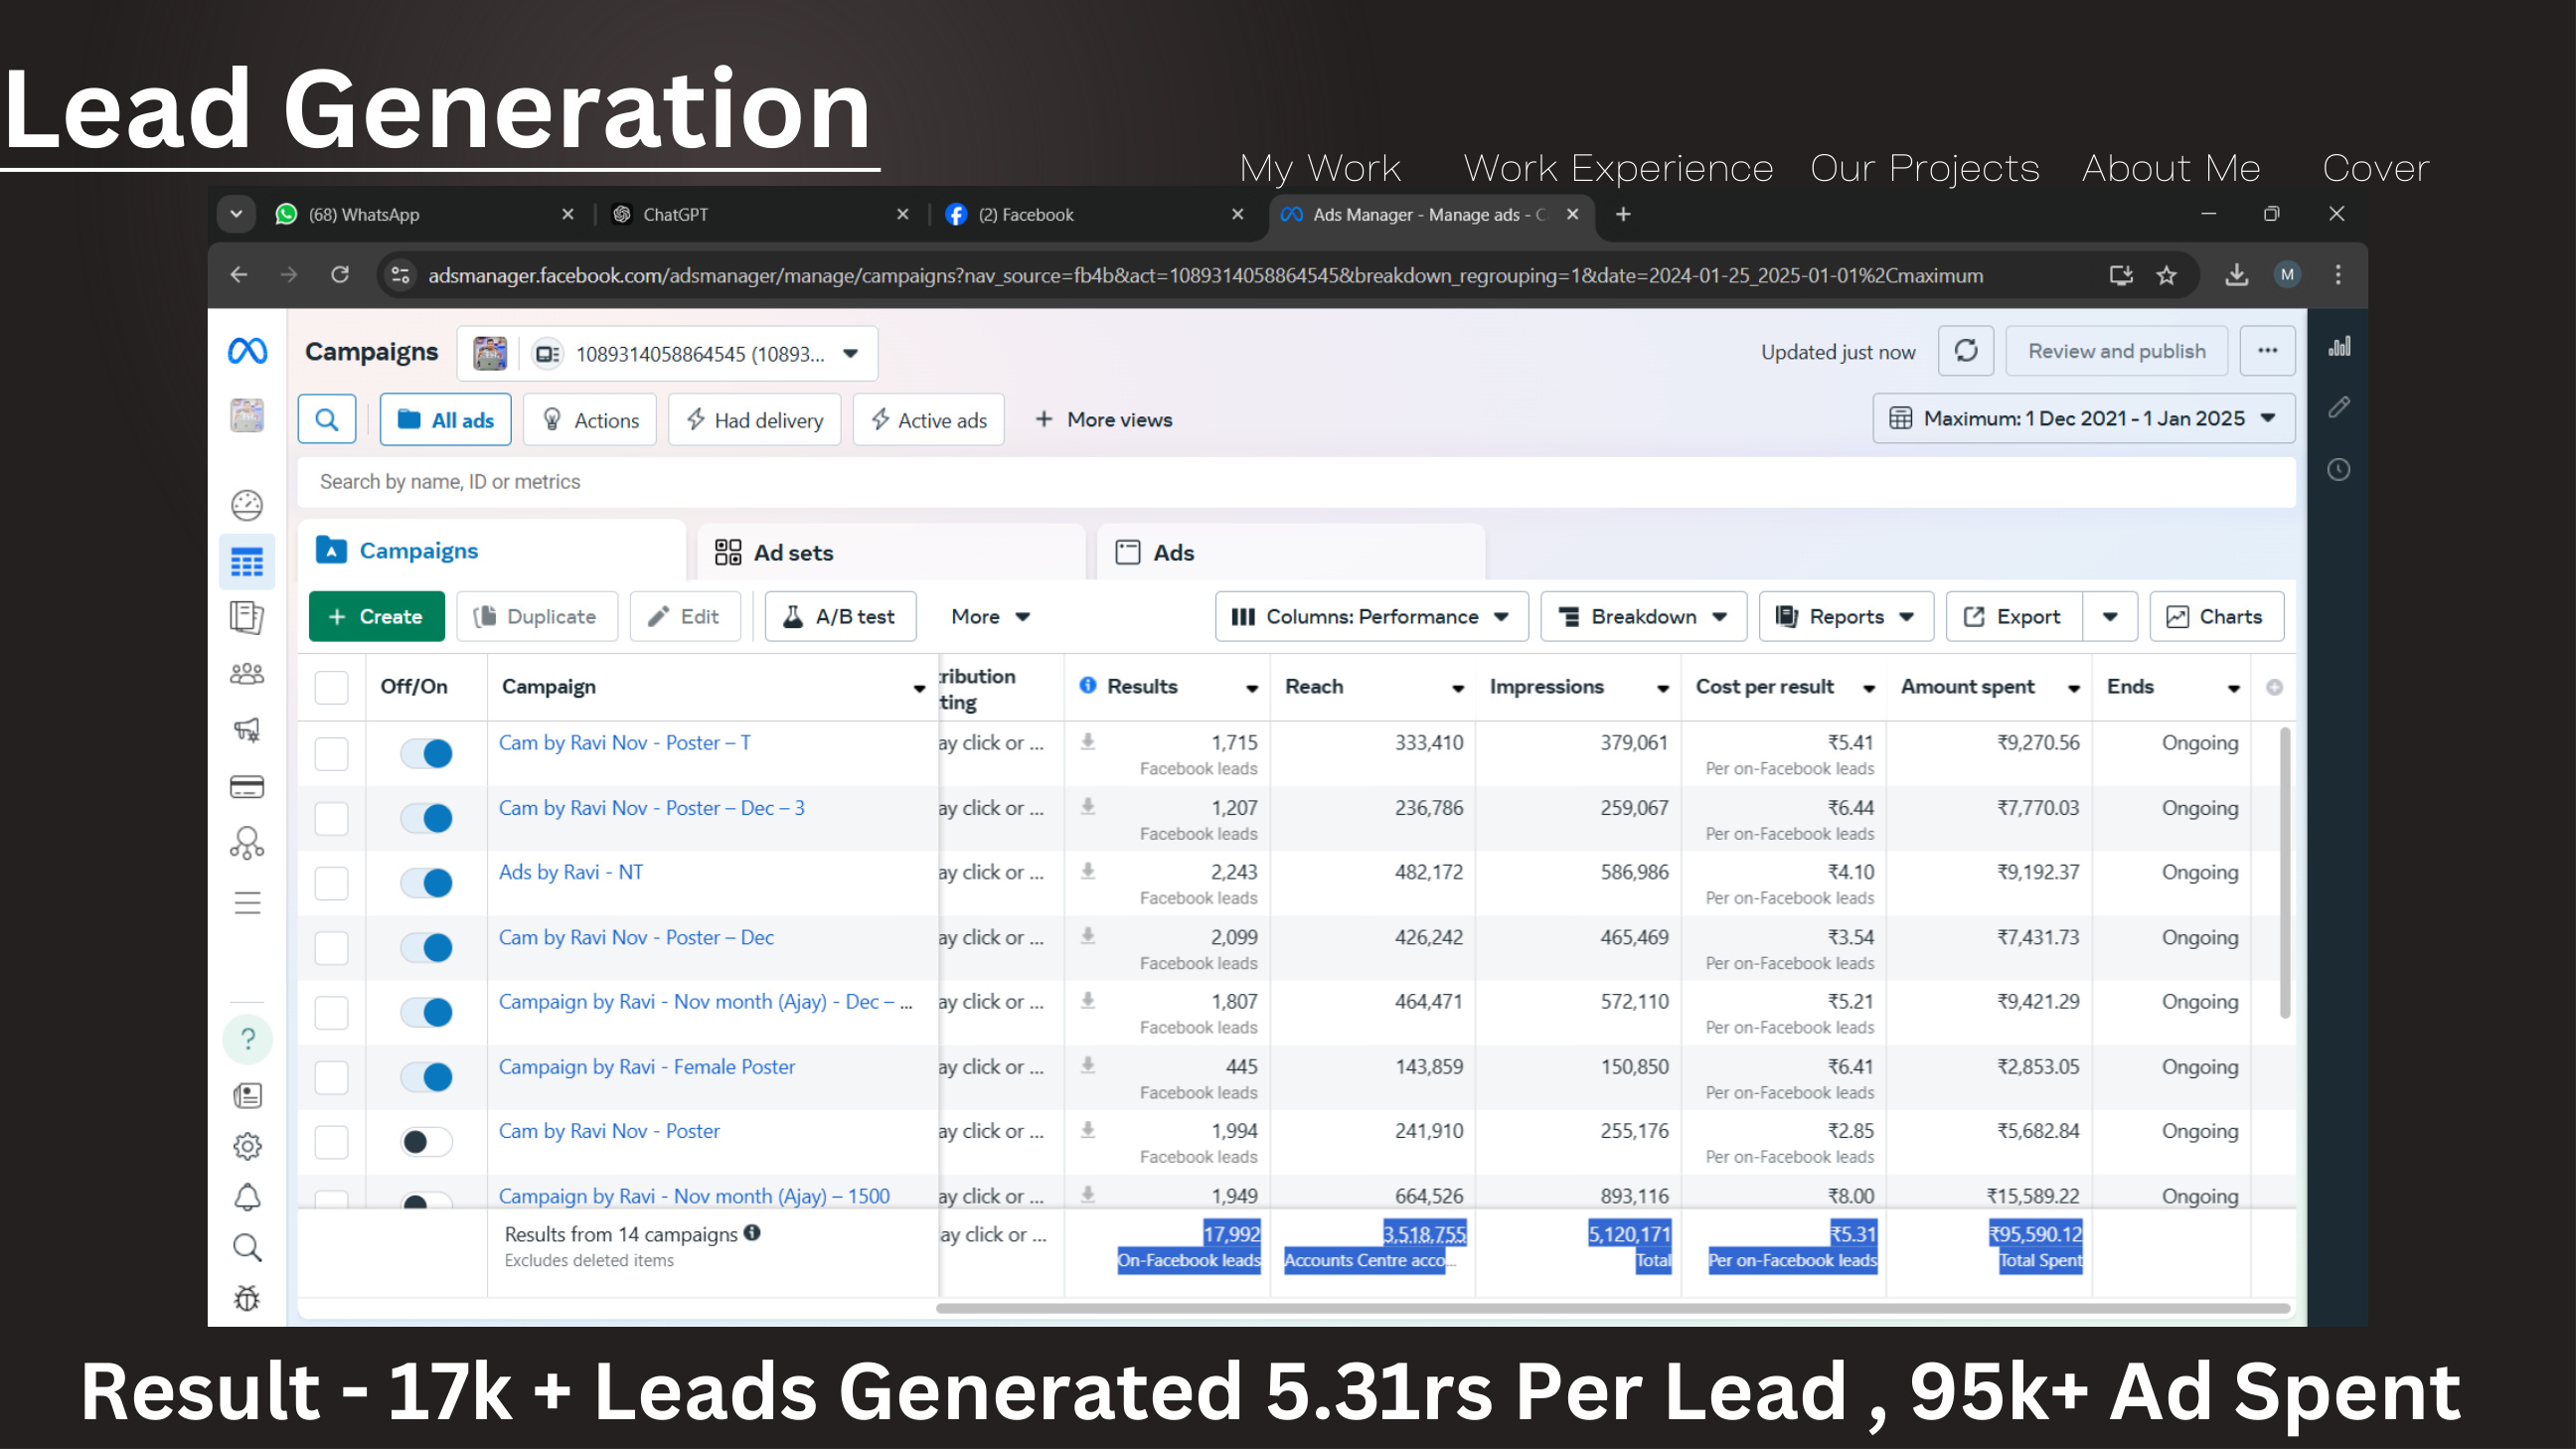The height and width of the screenshot is (1449, 2576).
Task: Toggle off Cam by Ravi Nov - Poster – T
Action: click(426, 753)
